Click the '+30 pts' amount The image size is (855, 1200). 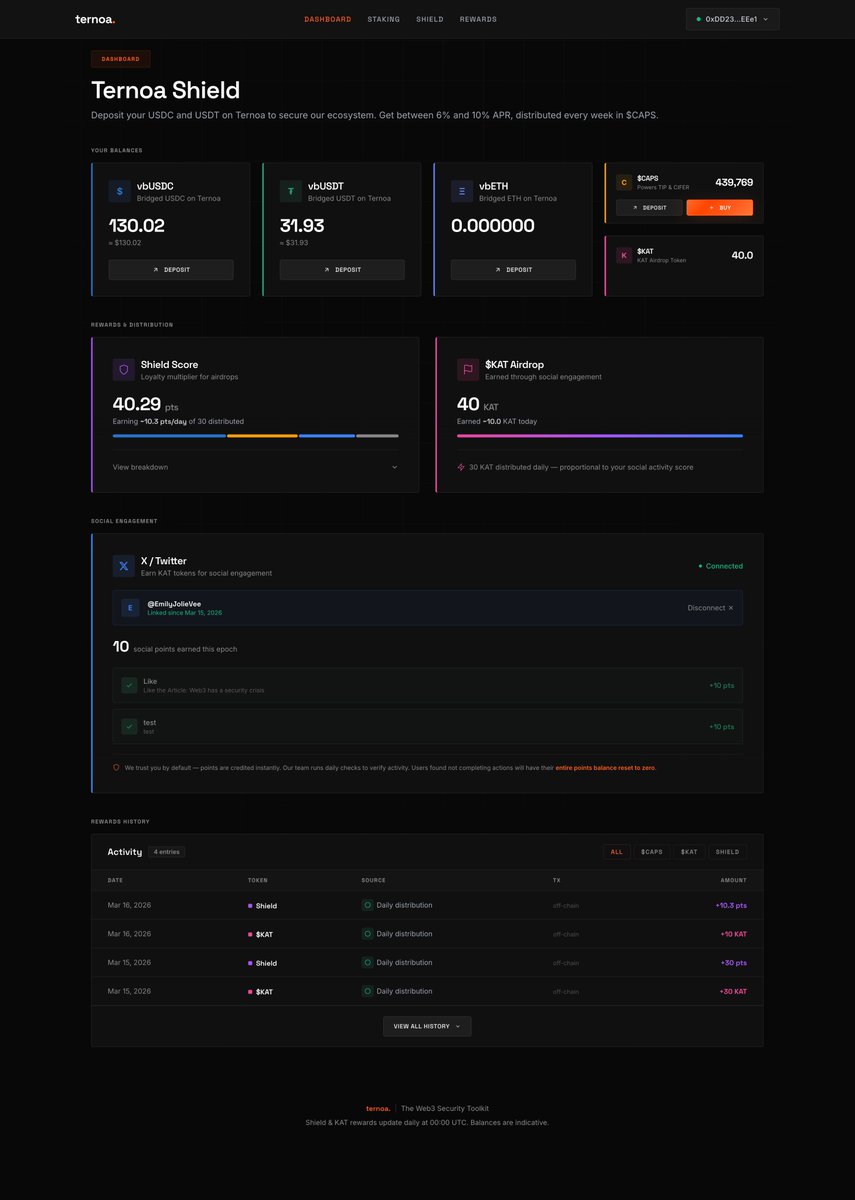[733, 963]
